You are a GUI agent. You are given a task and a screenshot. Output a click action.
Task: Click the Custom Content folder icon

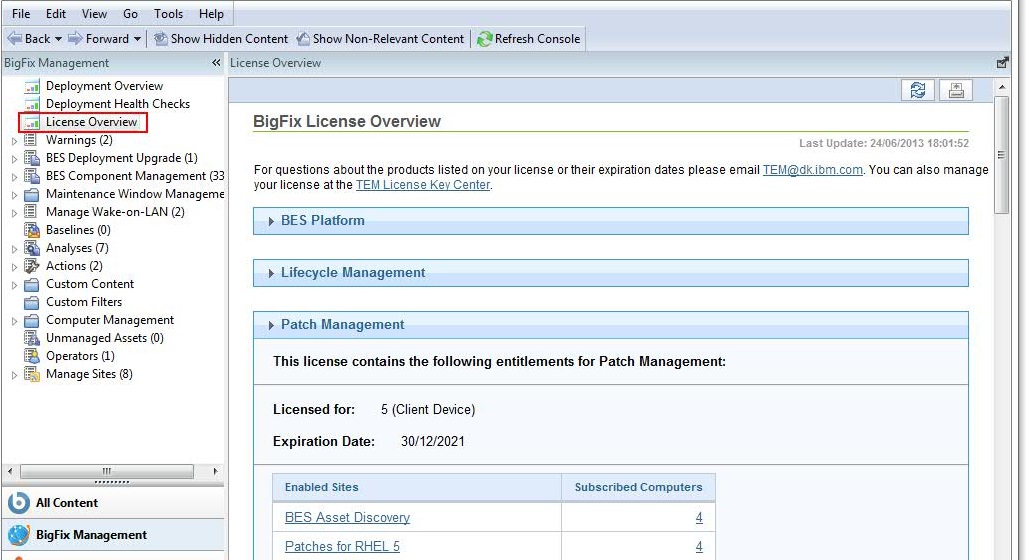point(32,284)
